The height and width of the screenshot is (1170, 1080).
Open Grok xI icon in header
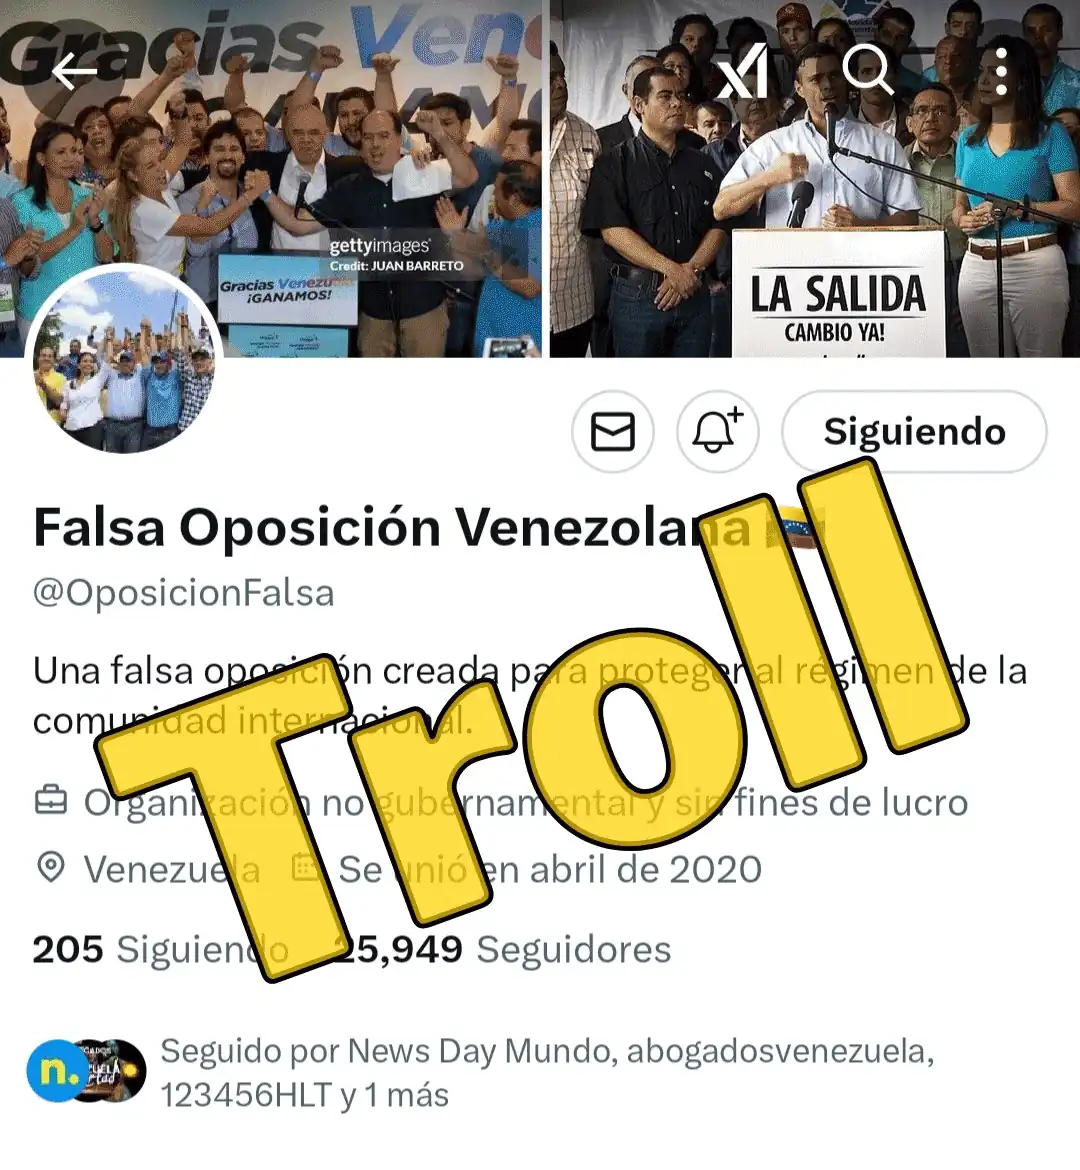pyautogui.click(x=743, y=71)
